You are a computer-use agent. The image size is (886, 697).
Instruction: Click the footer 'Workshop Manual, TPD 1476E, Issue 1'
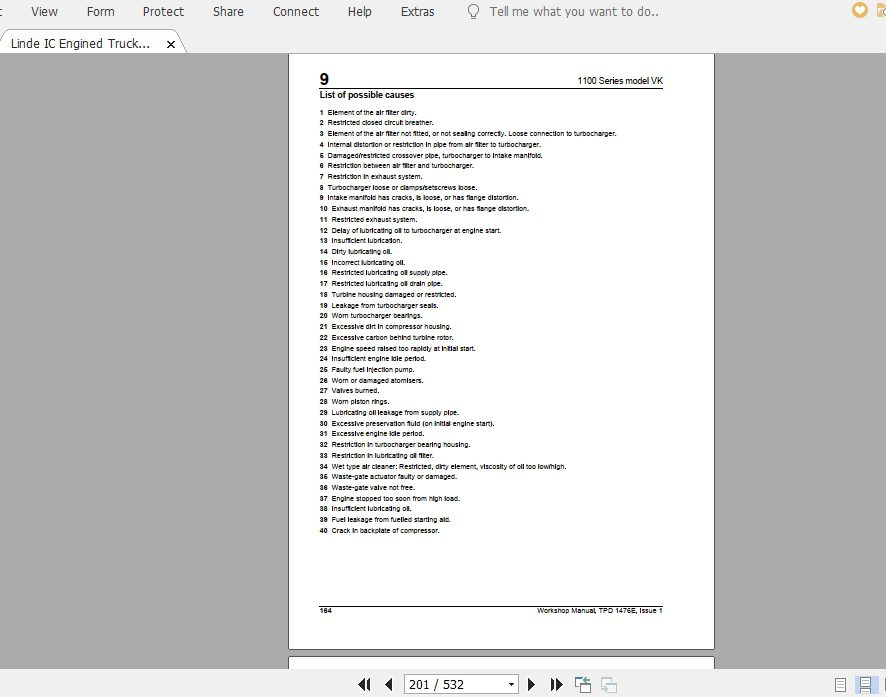tap(600, 611)
